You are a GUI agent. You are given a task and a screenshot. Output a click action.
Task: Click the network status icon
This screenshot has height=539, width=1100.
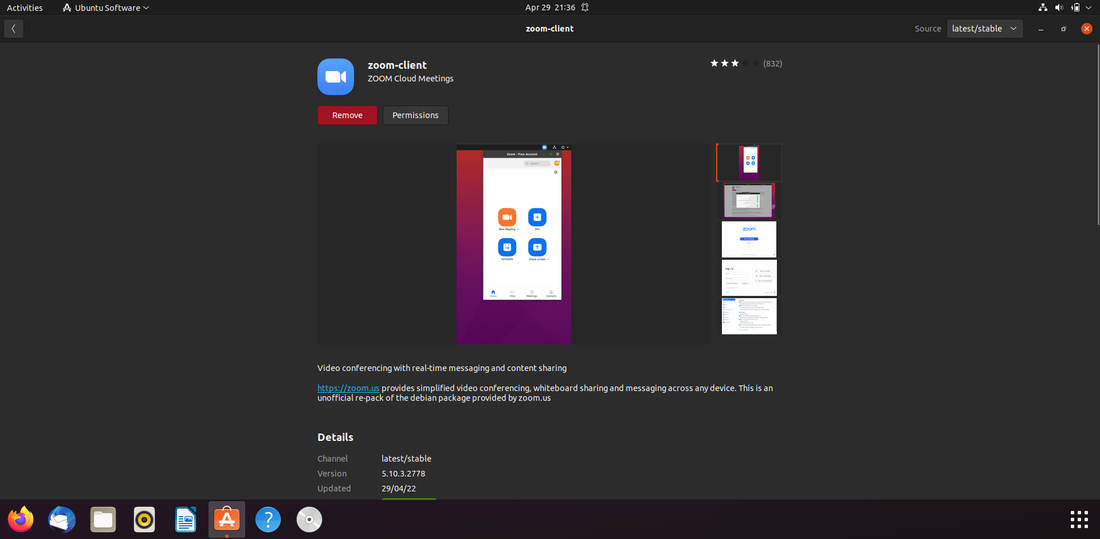click(x=1042, y=8)
